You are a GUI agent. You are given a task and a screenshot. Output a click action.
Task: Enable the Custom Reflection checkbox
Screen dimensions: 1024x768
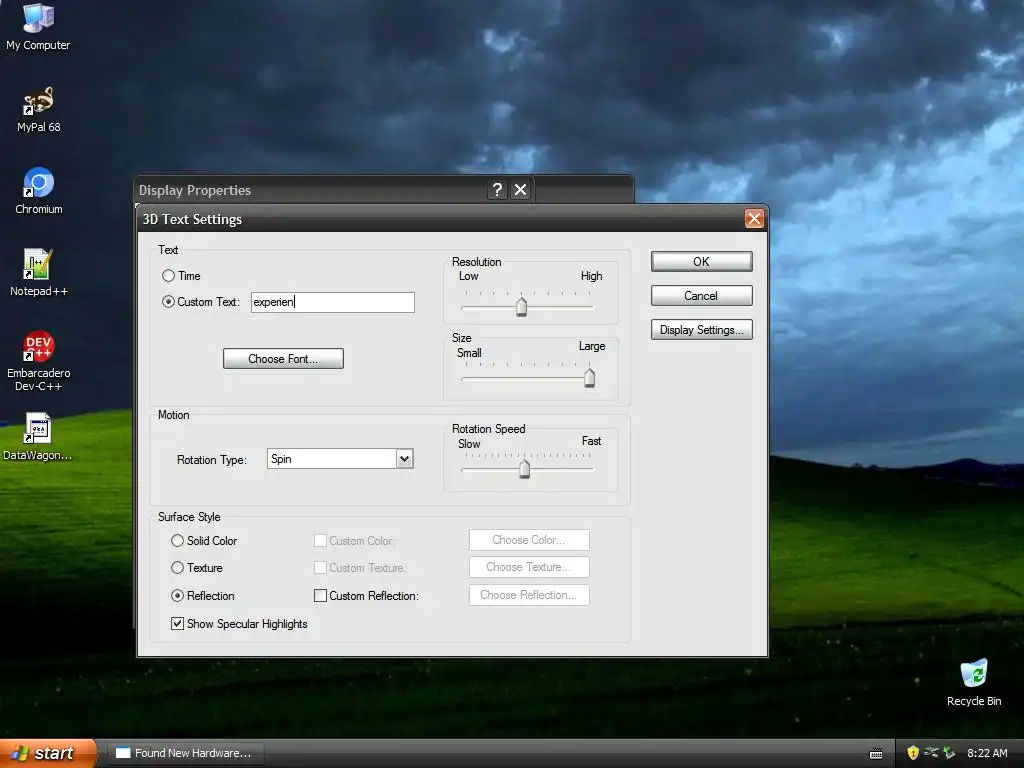pos(321,596)
